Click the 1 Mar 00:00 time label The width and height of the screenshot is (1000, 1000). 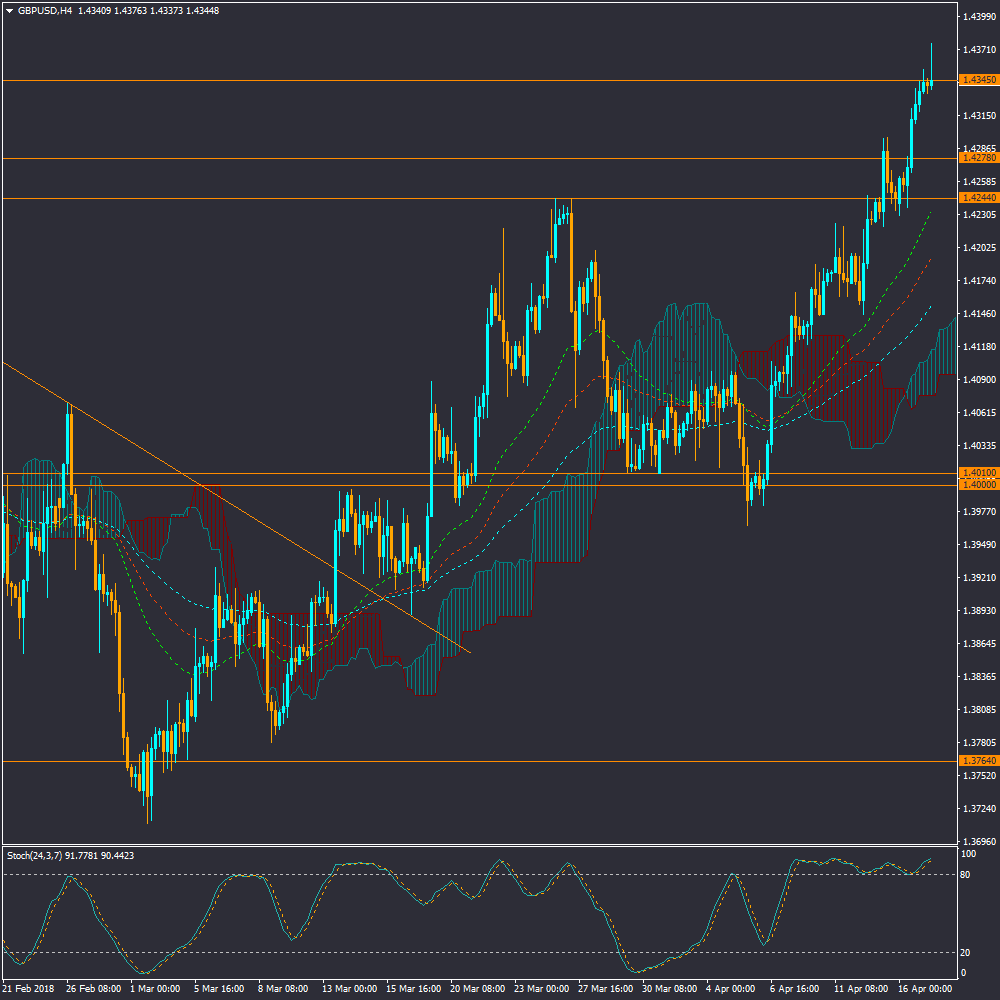tap(156, 989)
